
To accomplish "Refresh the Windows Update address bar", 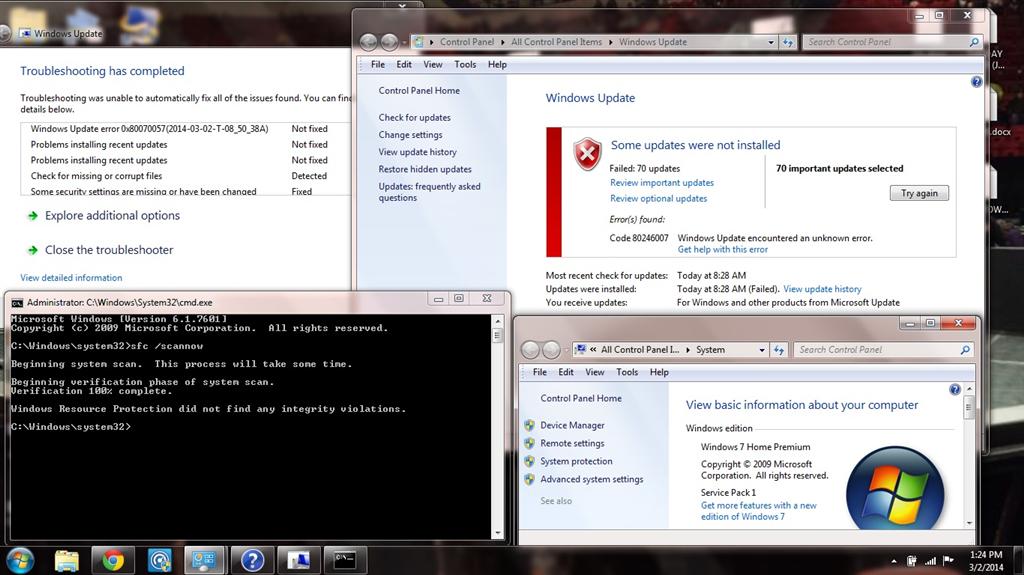I will [x=788, y=42].
